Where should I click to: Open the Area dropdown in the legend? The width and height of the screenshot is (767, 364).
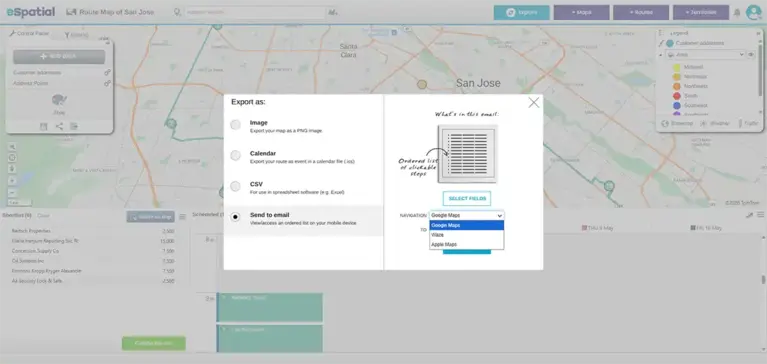[705, 55]
